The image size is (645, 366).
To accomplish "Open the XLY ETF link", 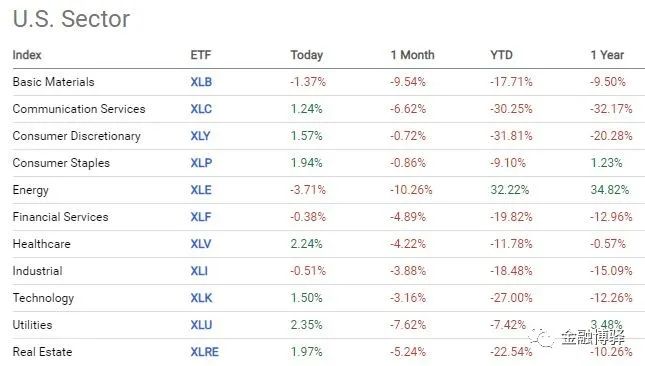I will tap(200, 136).
